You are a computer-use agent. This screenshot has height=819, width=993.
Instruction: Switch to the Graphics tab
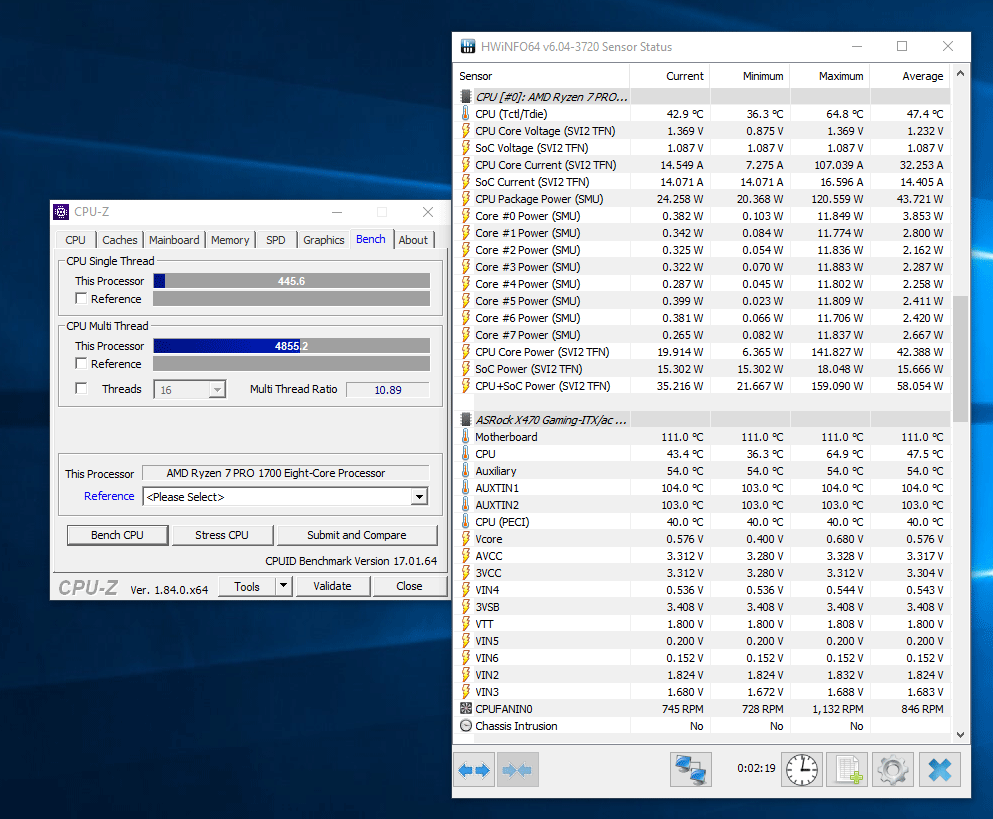click(324, 240)
